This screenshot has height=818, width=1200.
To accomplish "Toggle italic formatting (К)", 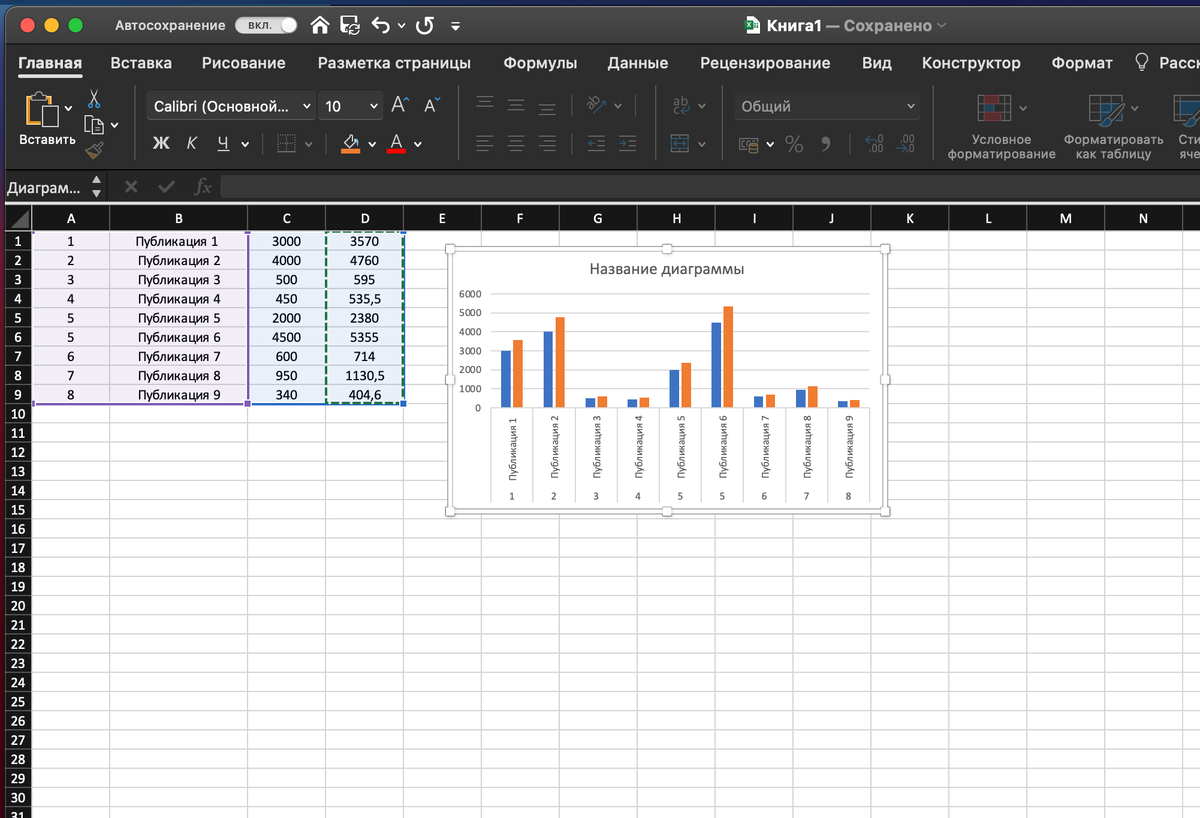I will [191, 144].
